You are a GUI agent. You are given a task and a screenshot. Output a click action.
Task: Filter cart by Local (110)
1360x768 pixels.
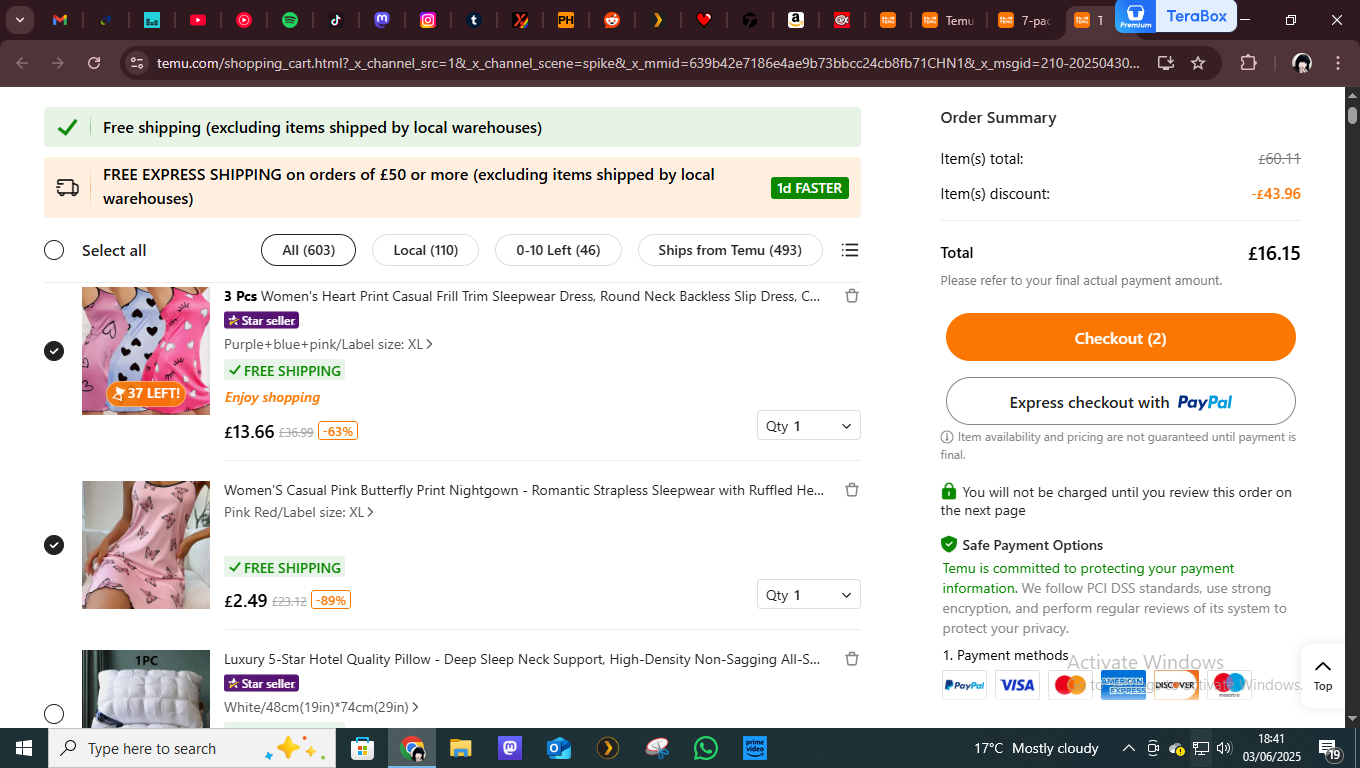tap(425, 250)
